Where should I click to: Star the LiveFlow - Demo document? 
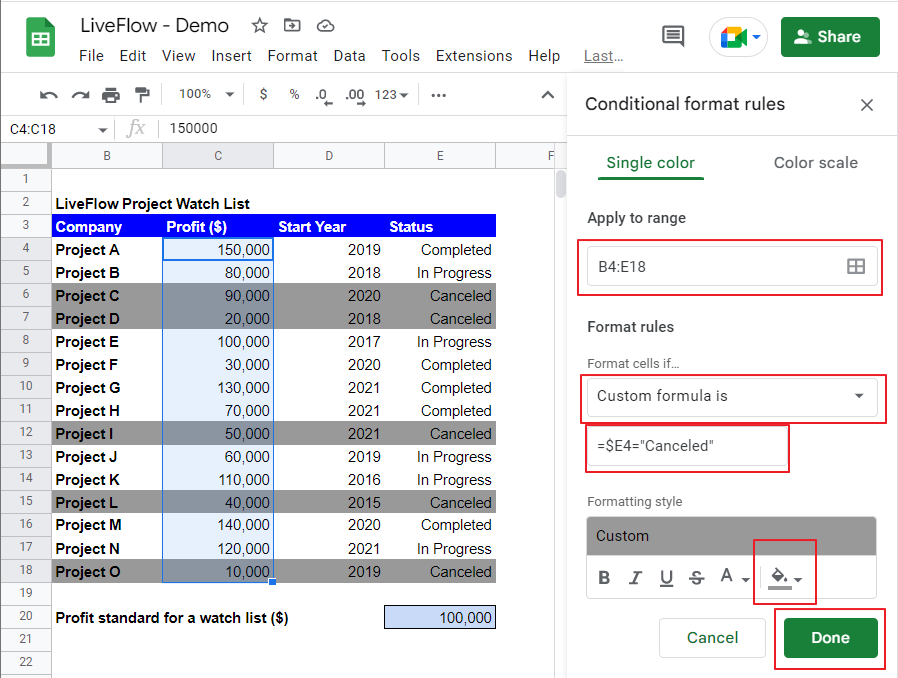pos(259,26)
